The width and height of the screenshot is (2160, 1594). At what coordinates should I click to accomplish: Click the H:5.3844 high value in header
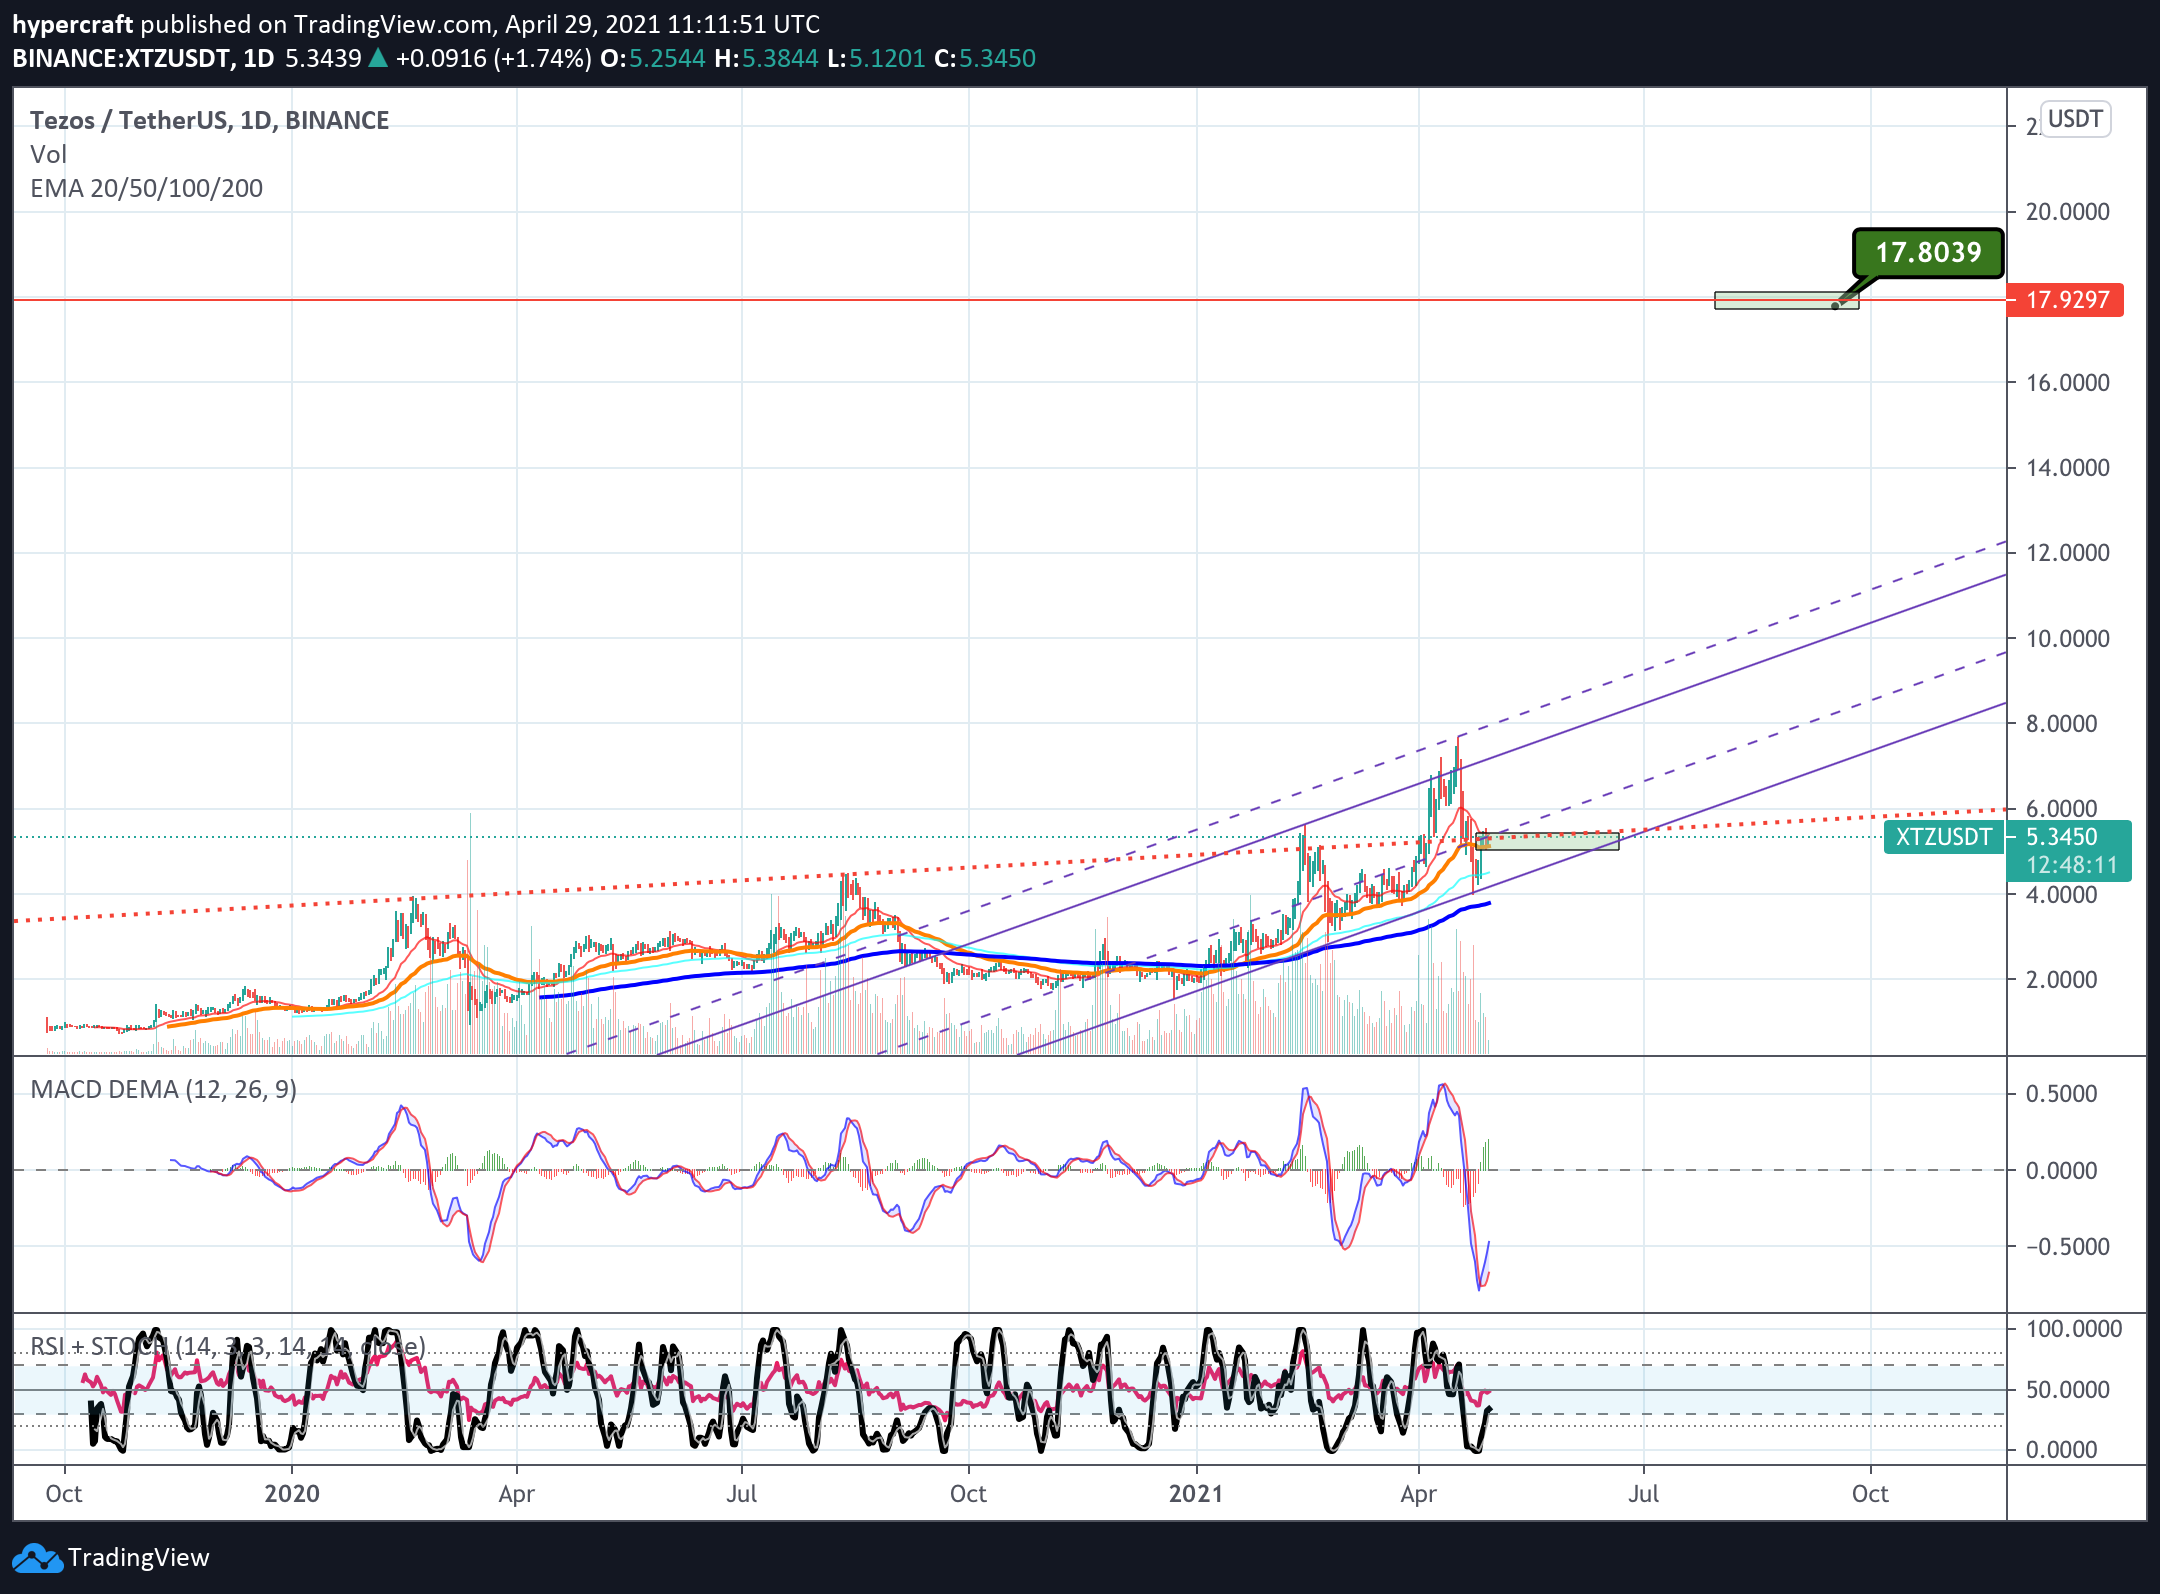(x=766, y=58)
